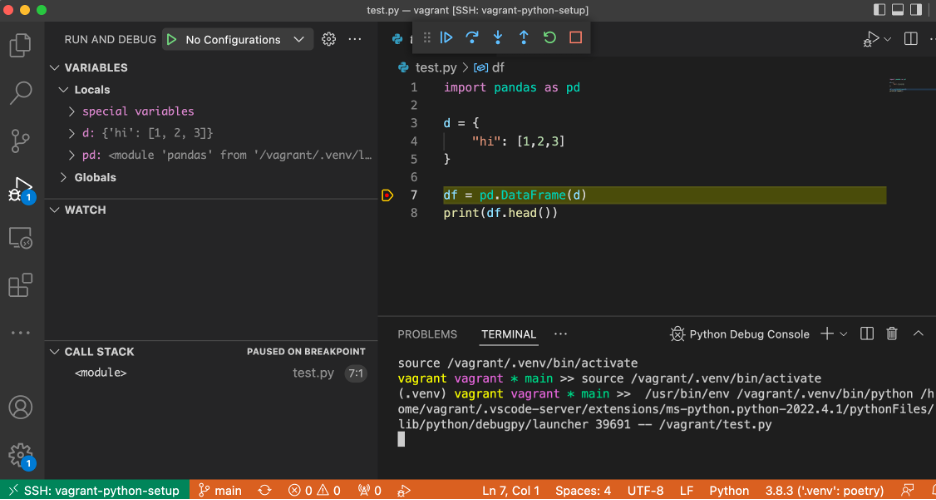Stop the debugger with the red square
Image resolution: width=936 pixels, height=500 pixels.
coord(575,38)
